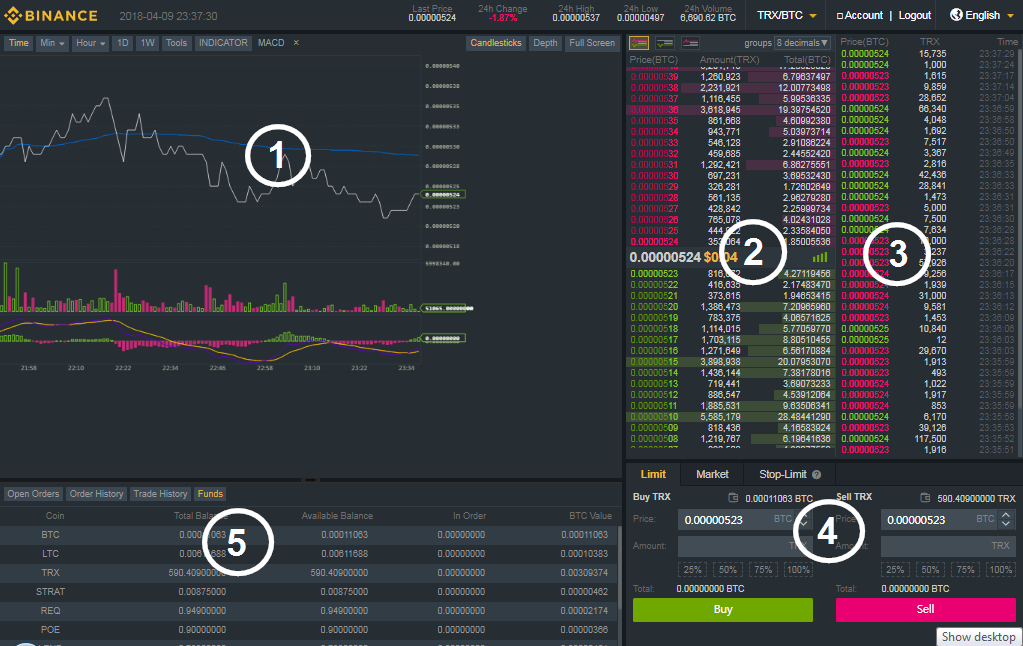The width and height of the screenshot is (1023, 646).
Task: Click the BTC Value column header
Action: click(x=590, y=515)
